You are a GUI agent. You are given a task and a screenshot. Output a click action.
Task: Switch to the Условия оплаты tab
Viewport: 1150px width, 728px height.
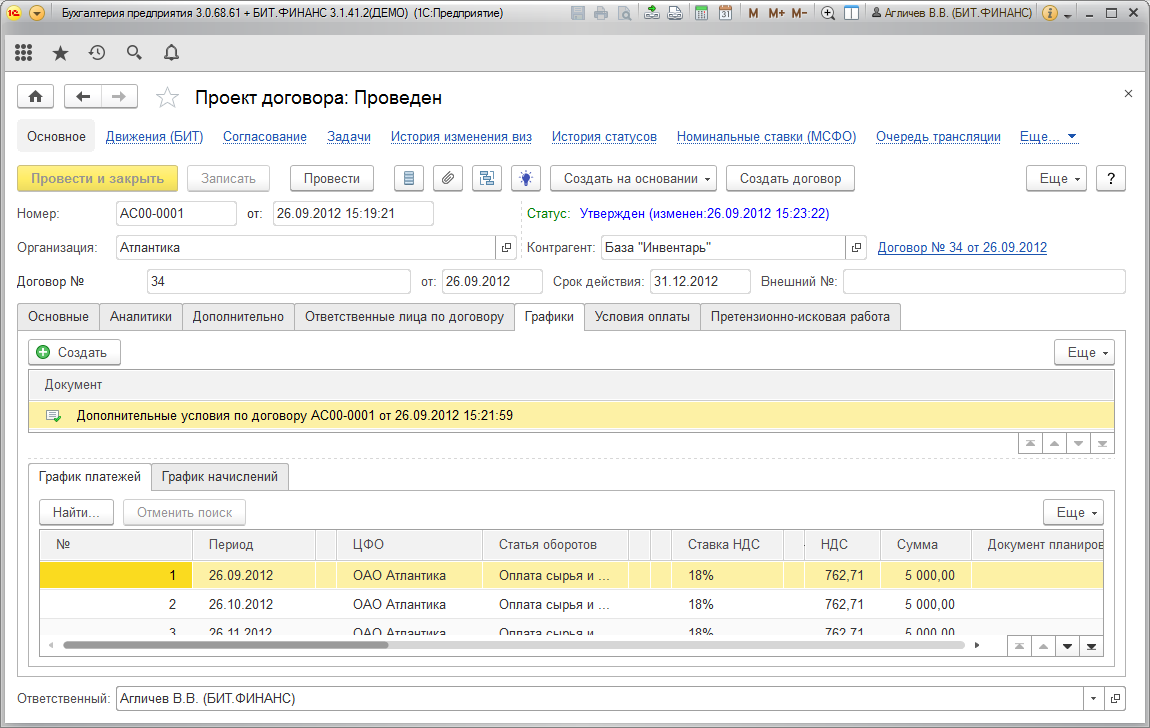tap(642, 317)
